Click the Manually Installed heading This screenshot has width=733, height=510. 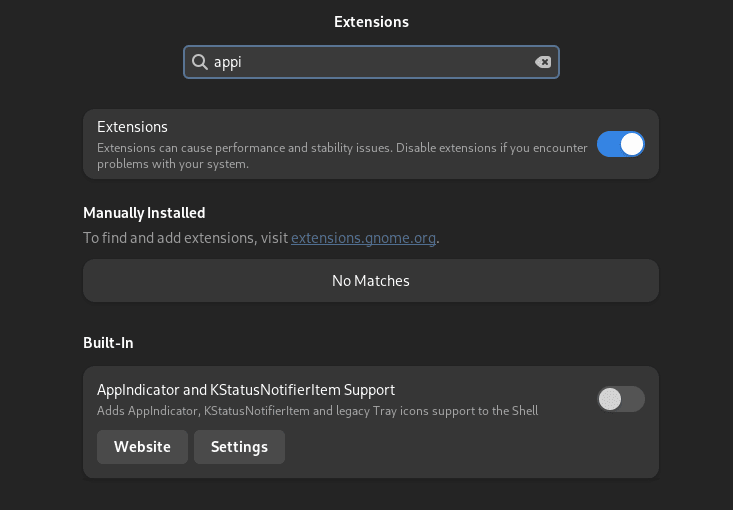(x=144, y=213)
